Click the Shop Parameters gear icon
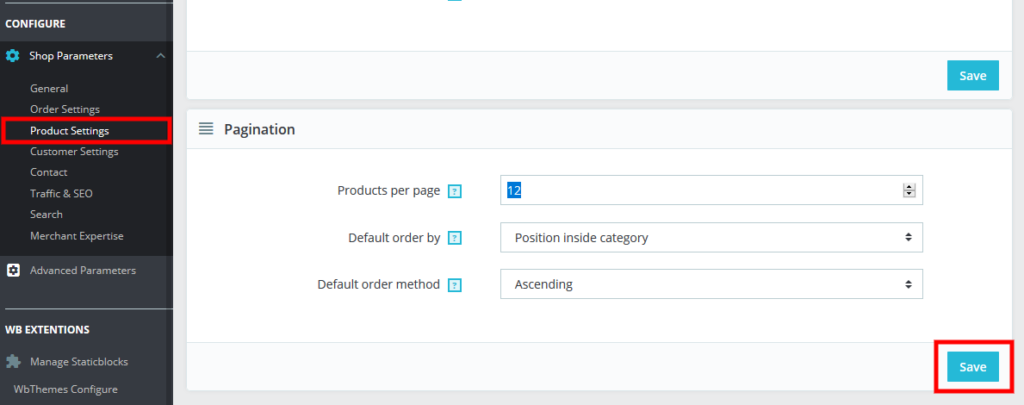Image resolution: width=1024 pixels, height=405 pixels. point(13,56)
